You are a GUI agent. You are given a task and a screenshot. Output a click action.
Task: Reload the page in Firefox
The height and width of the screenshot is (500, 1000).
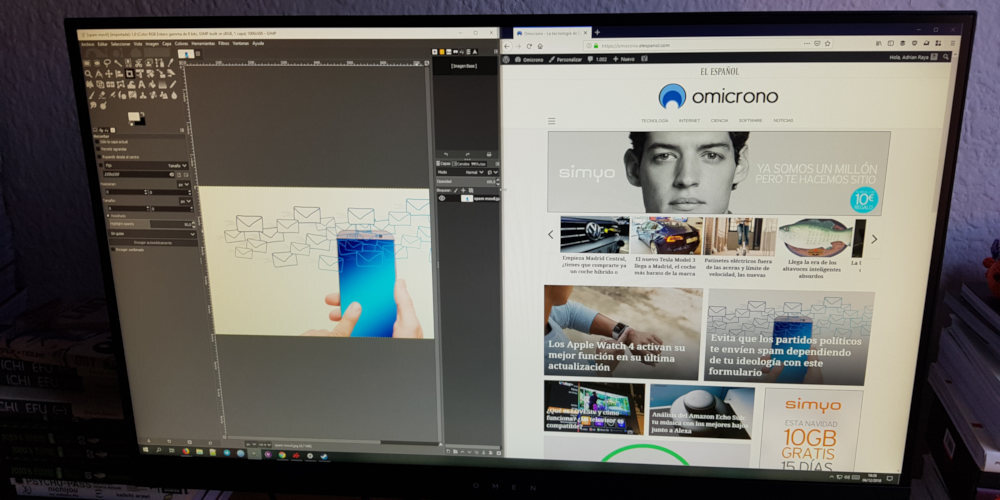point(529,46)
